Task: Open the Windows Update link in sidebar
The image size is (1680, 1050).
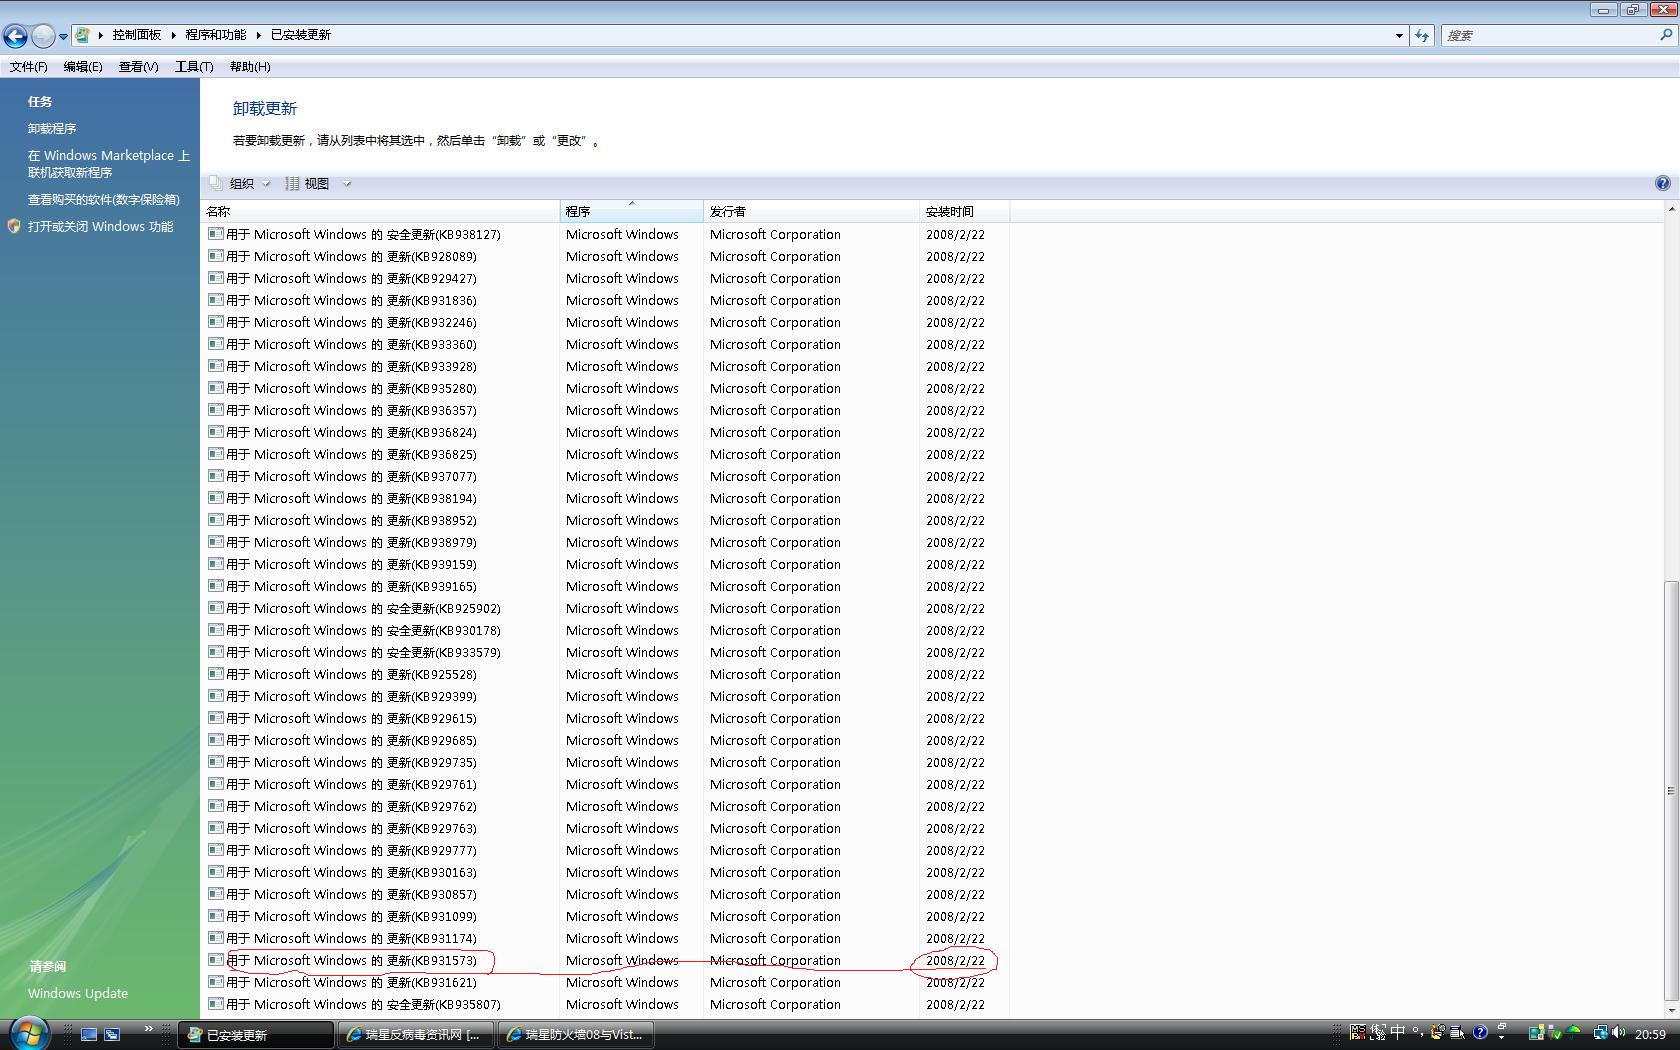Action: (78, 994)
